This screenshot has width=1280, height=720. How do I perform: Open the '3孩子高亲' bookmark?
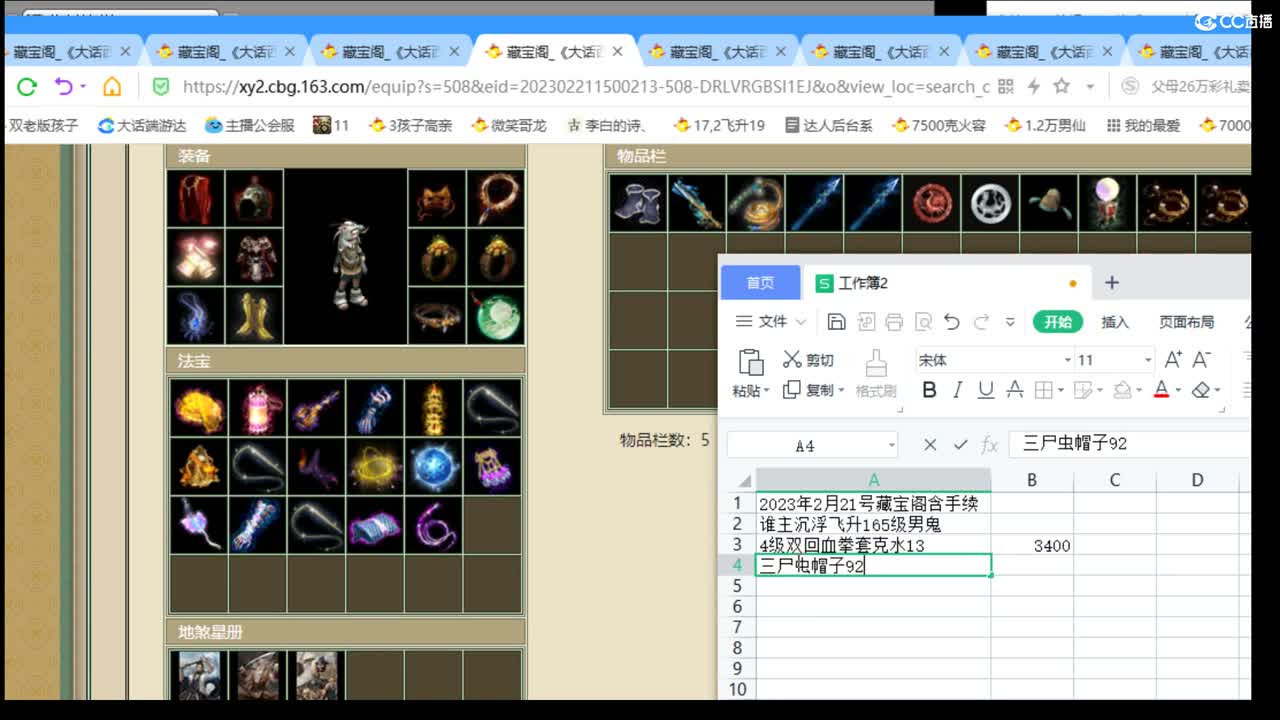click(x=410, y=125)
